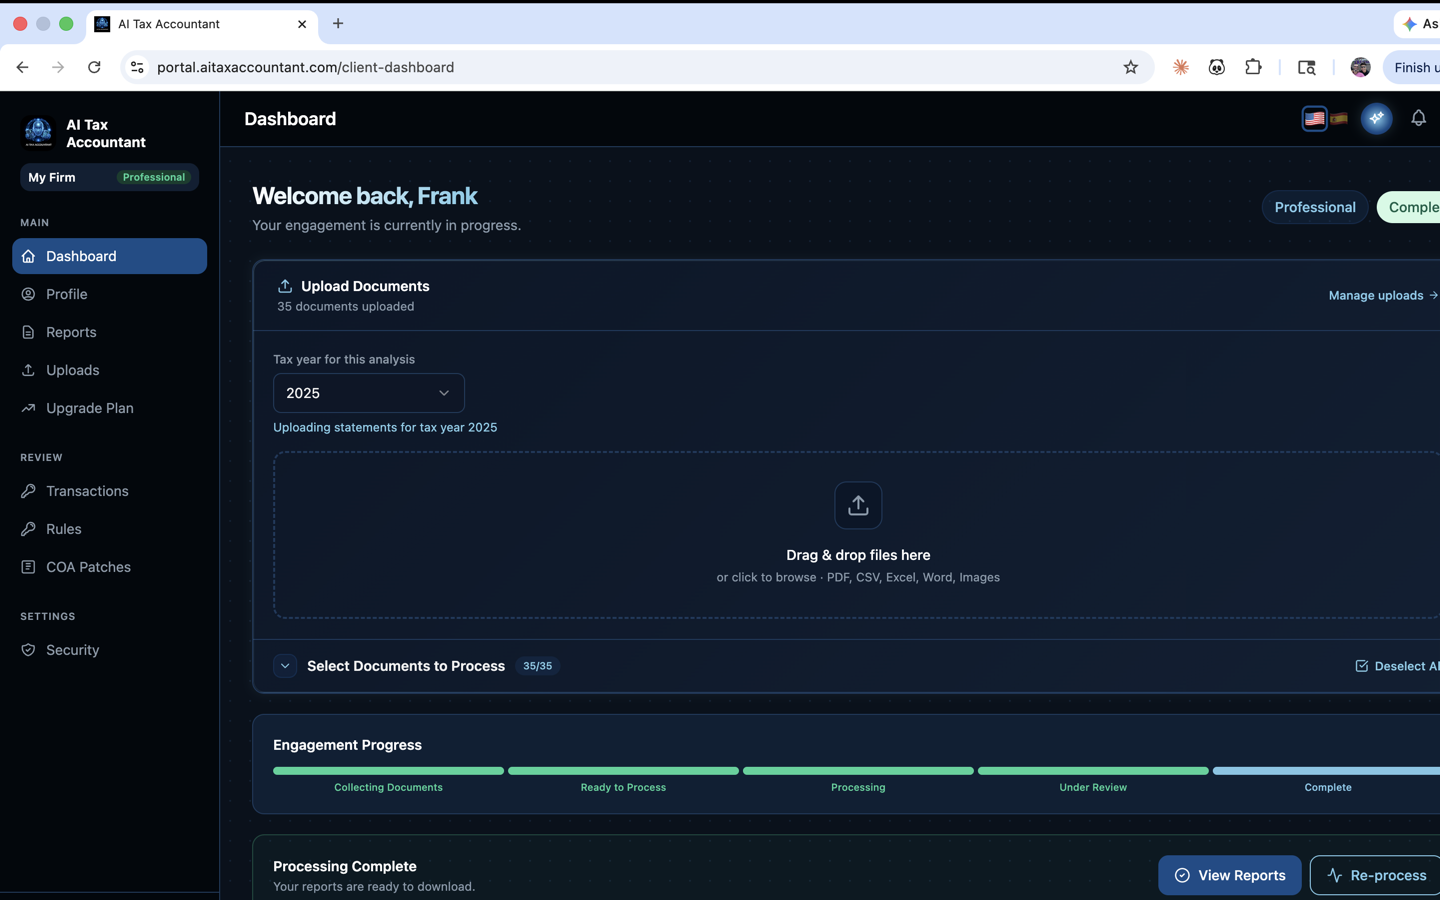Viewport: 1440px width, 900px height.
Task: Open Security settings in sidebar
Action: [x=109, y=650]
